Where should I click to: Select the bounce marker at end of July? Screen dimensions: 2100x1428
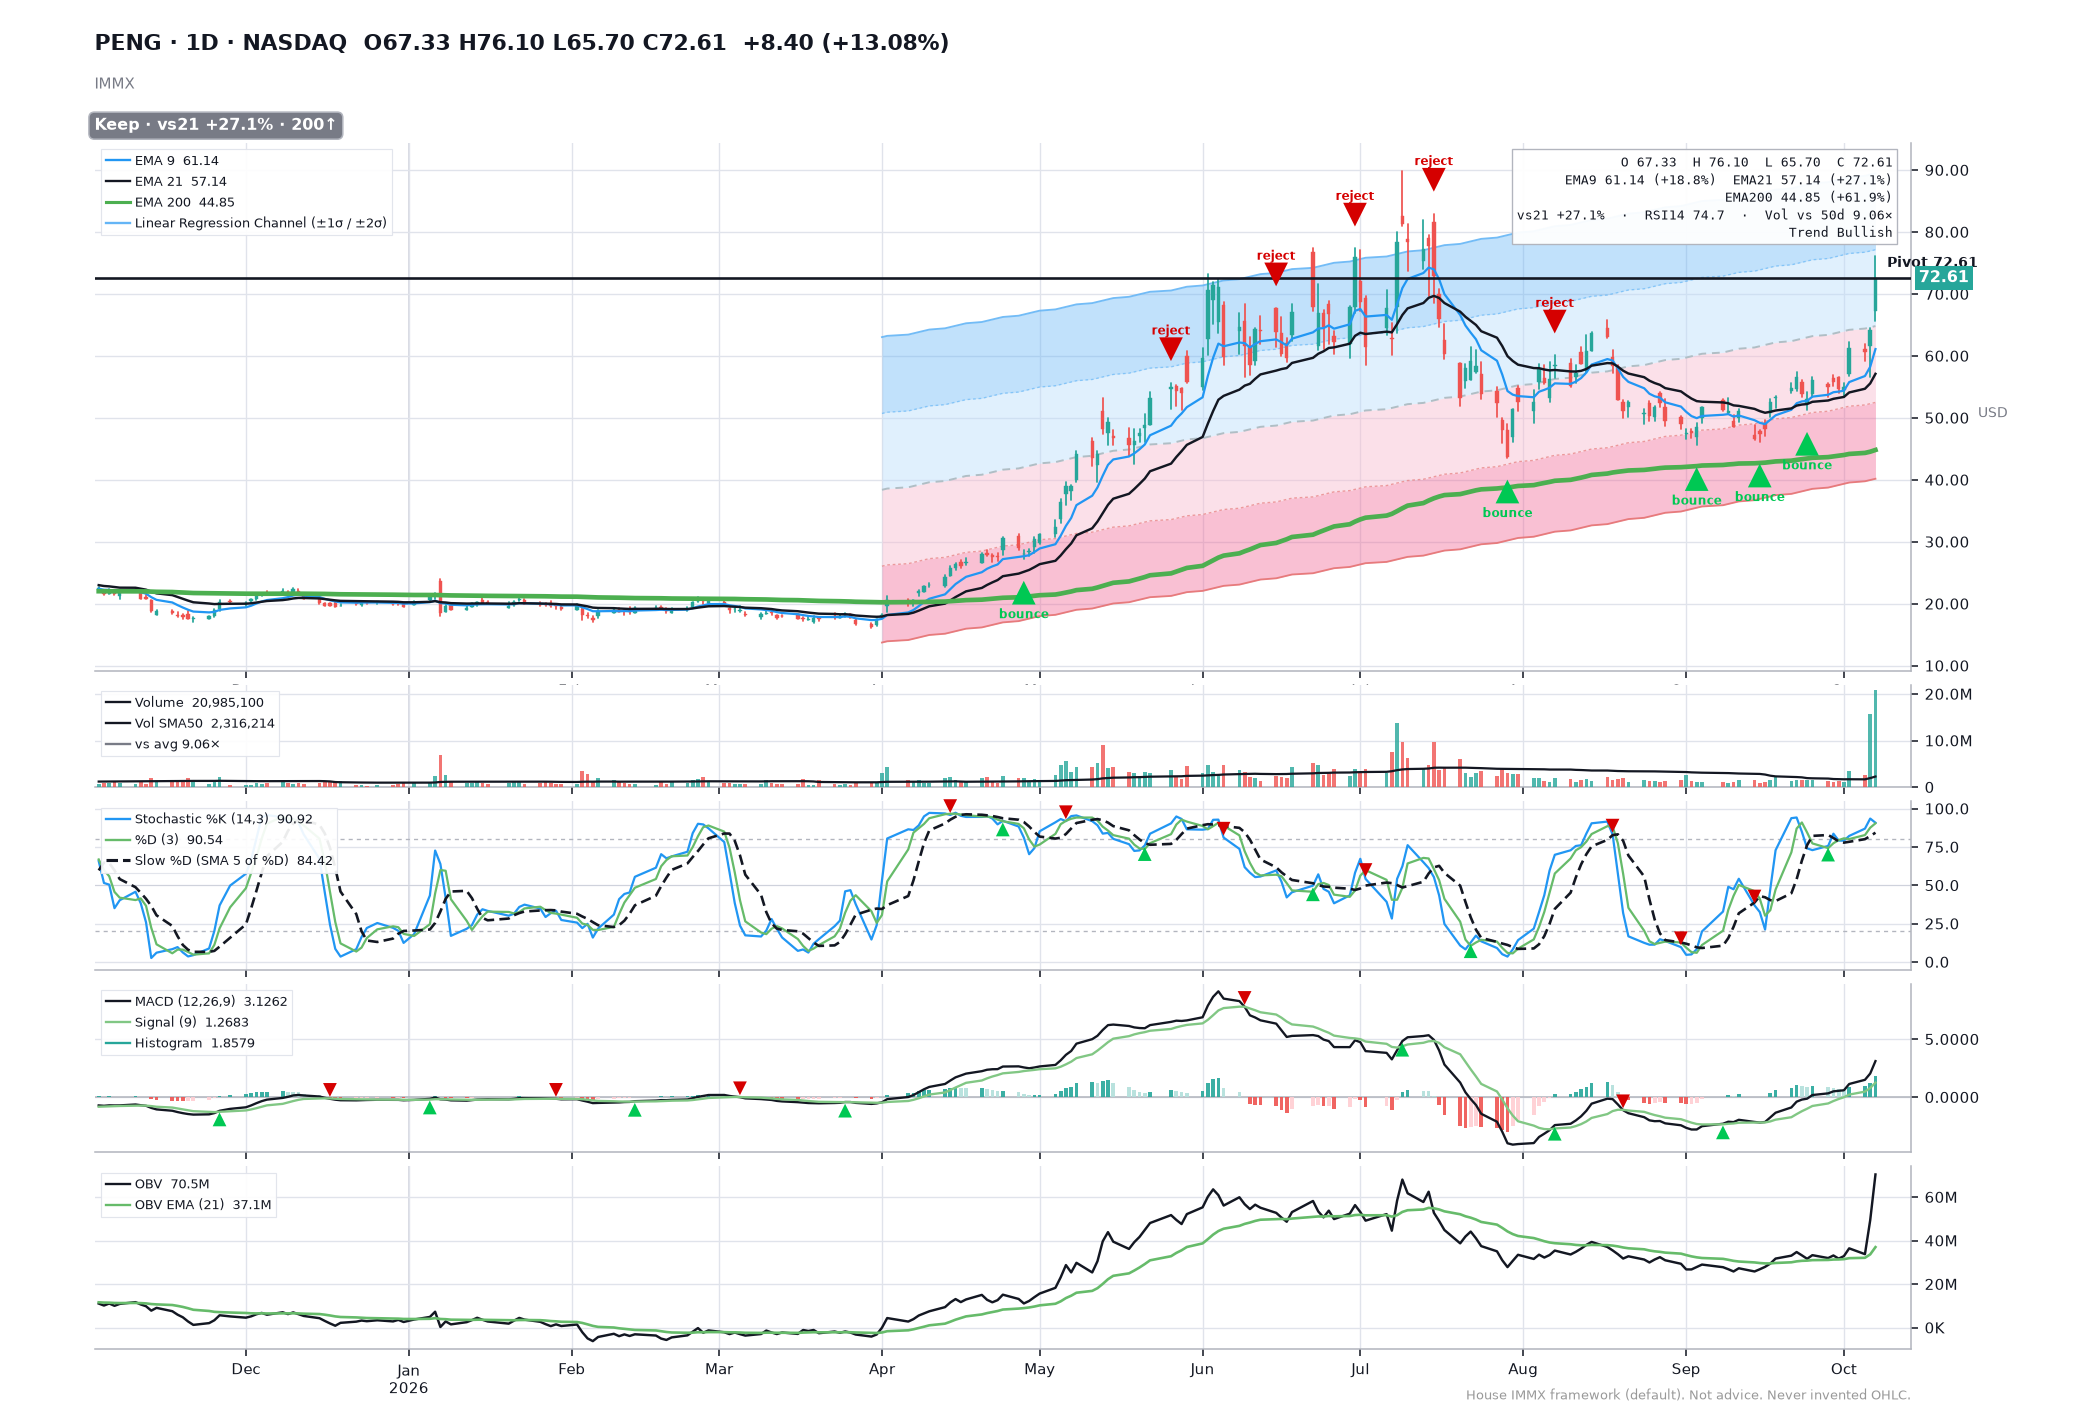point(1507,492)
